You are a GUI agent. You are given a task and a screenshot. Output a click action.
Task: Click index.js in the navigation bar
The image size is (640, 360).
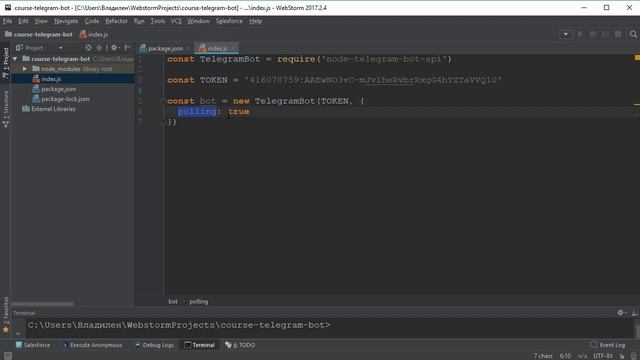tap(94, 34)
